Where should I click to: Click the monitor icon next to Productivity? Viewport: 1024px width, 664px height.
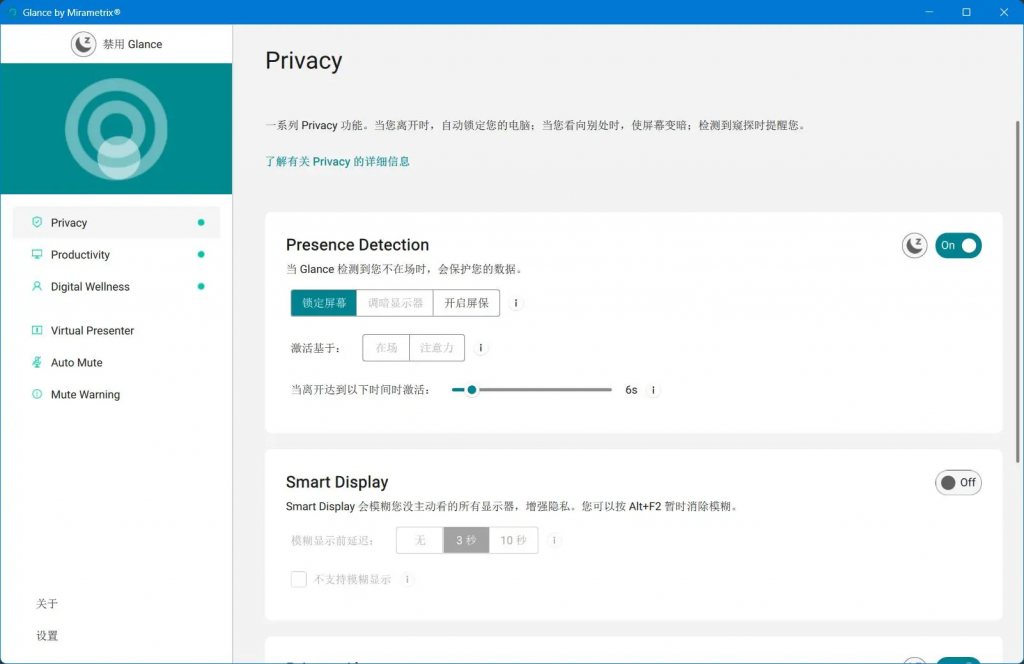click(x=37, y=255)
